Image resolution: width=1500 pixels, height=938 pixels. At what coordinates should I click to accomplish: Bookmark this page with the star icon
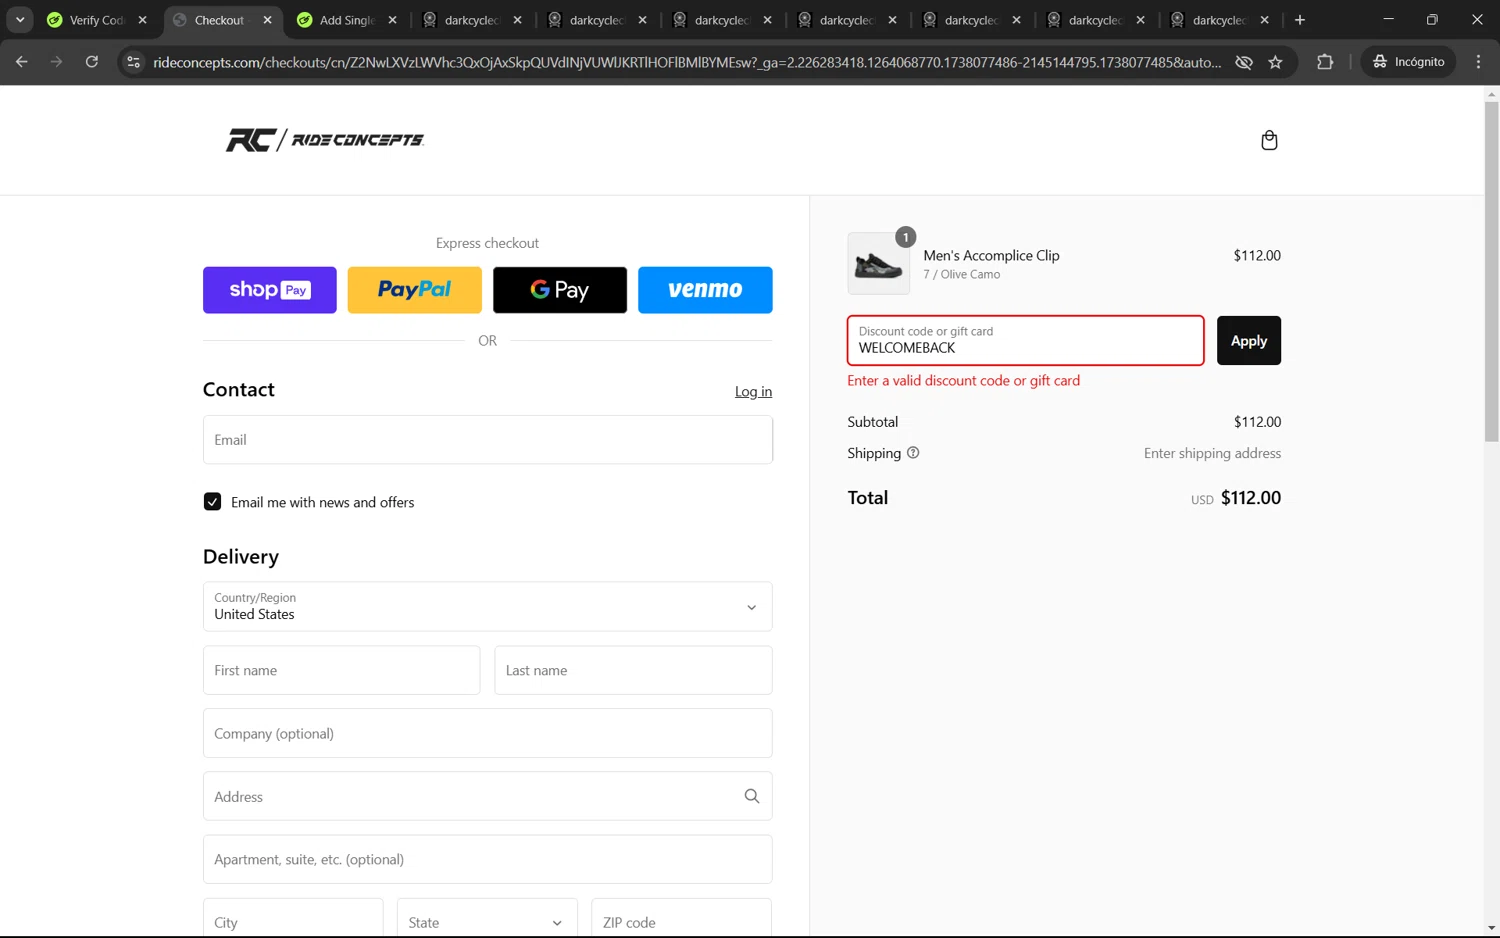[x=1275, y=62]
